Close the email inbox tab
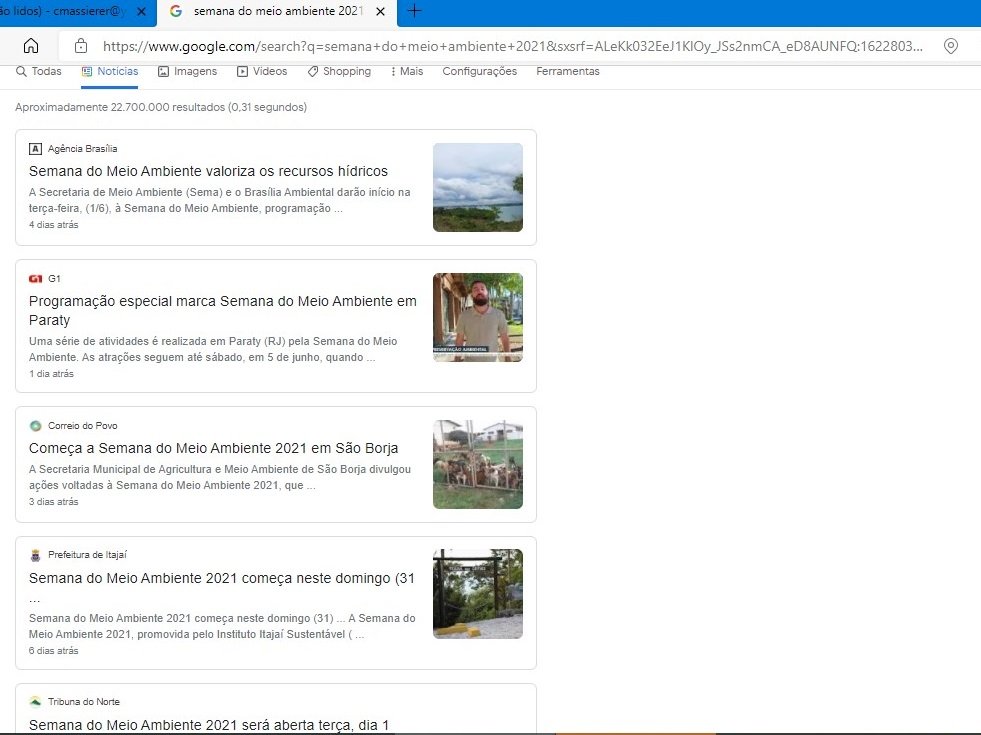981x735 pixels. click(141, 11)
